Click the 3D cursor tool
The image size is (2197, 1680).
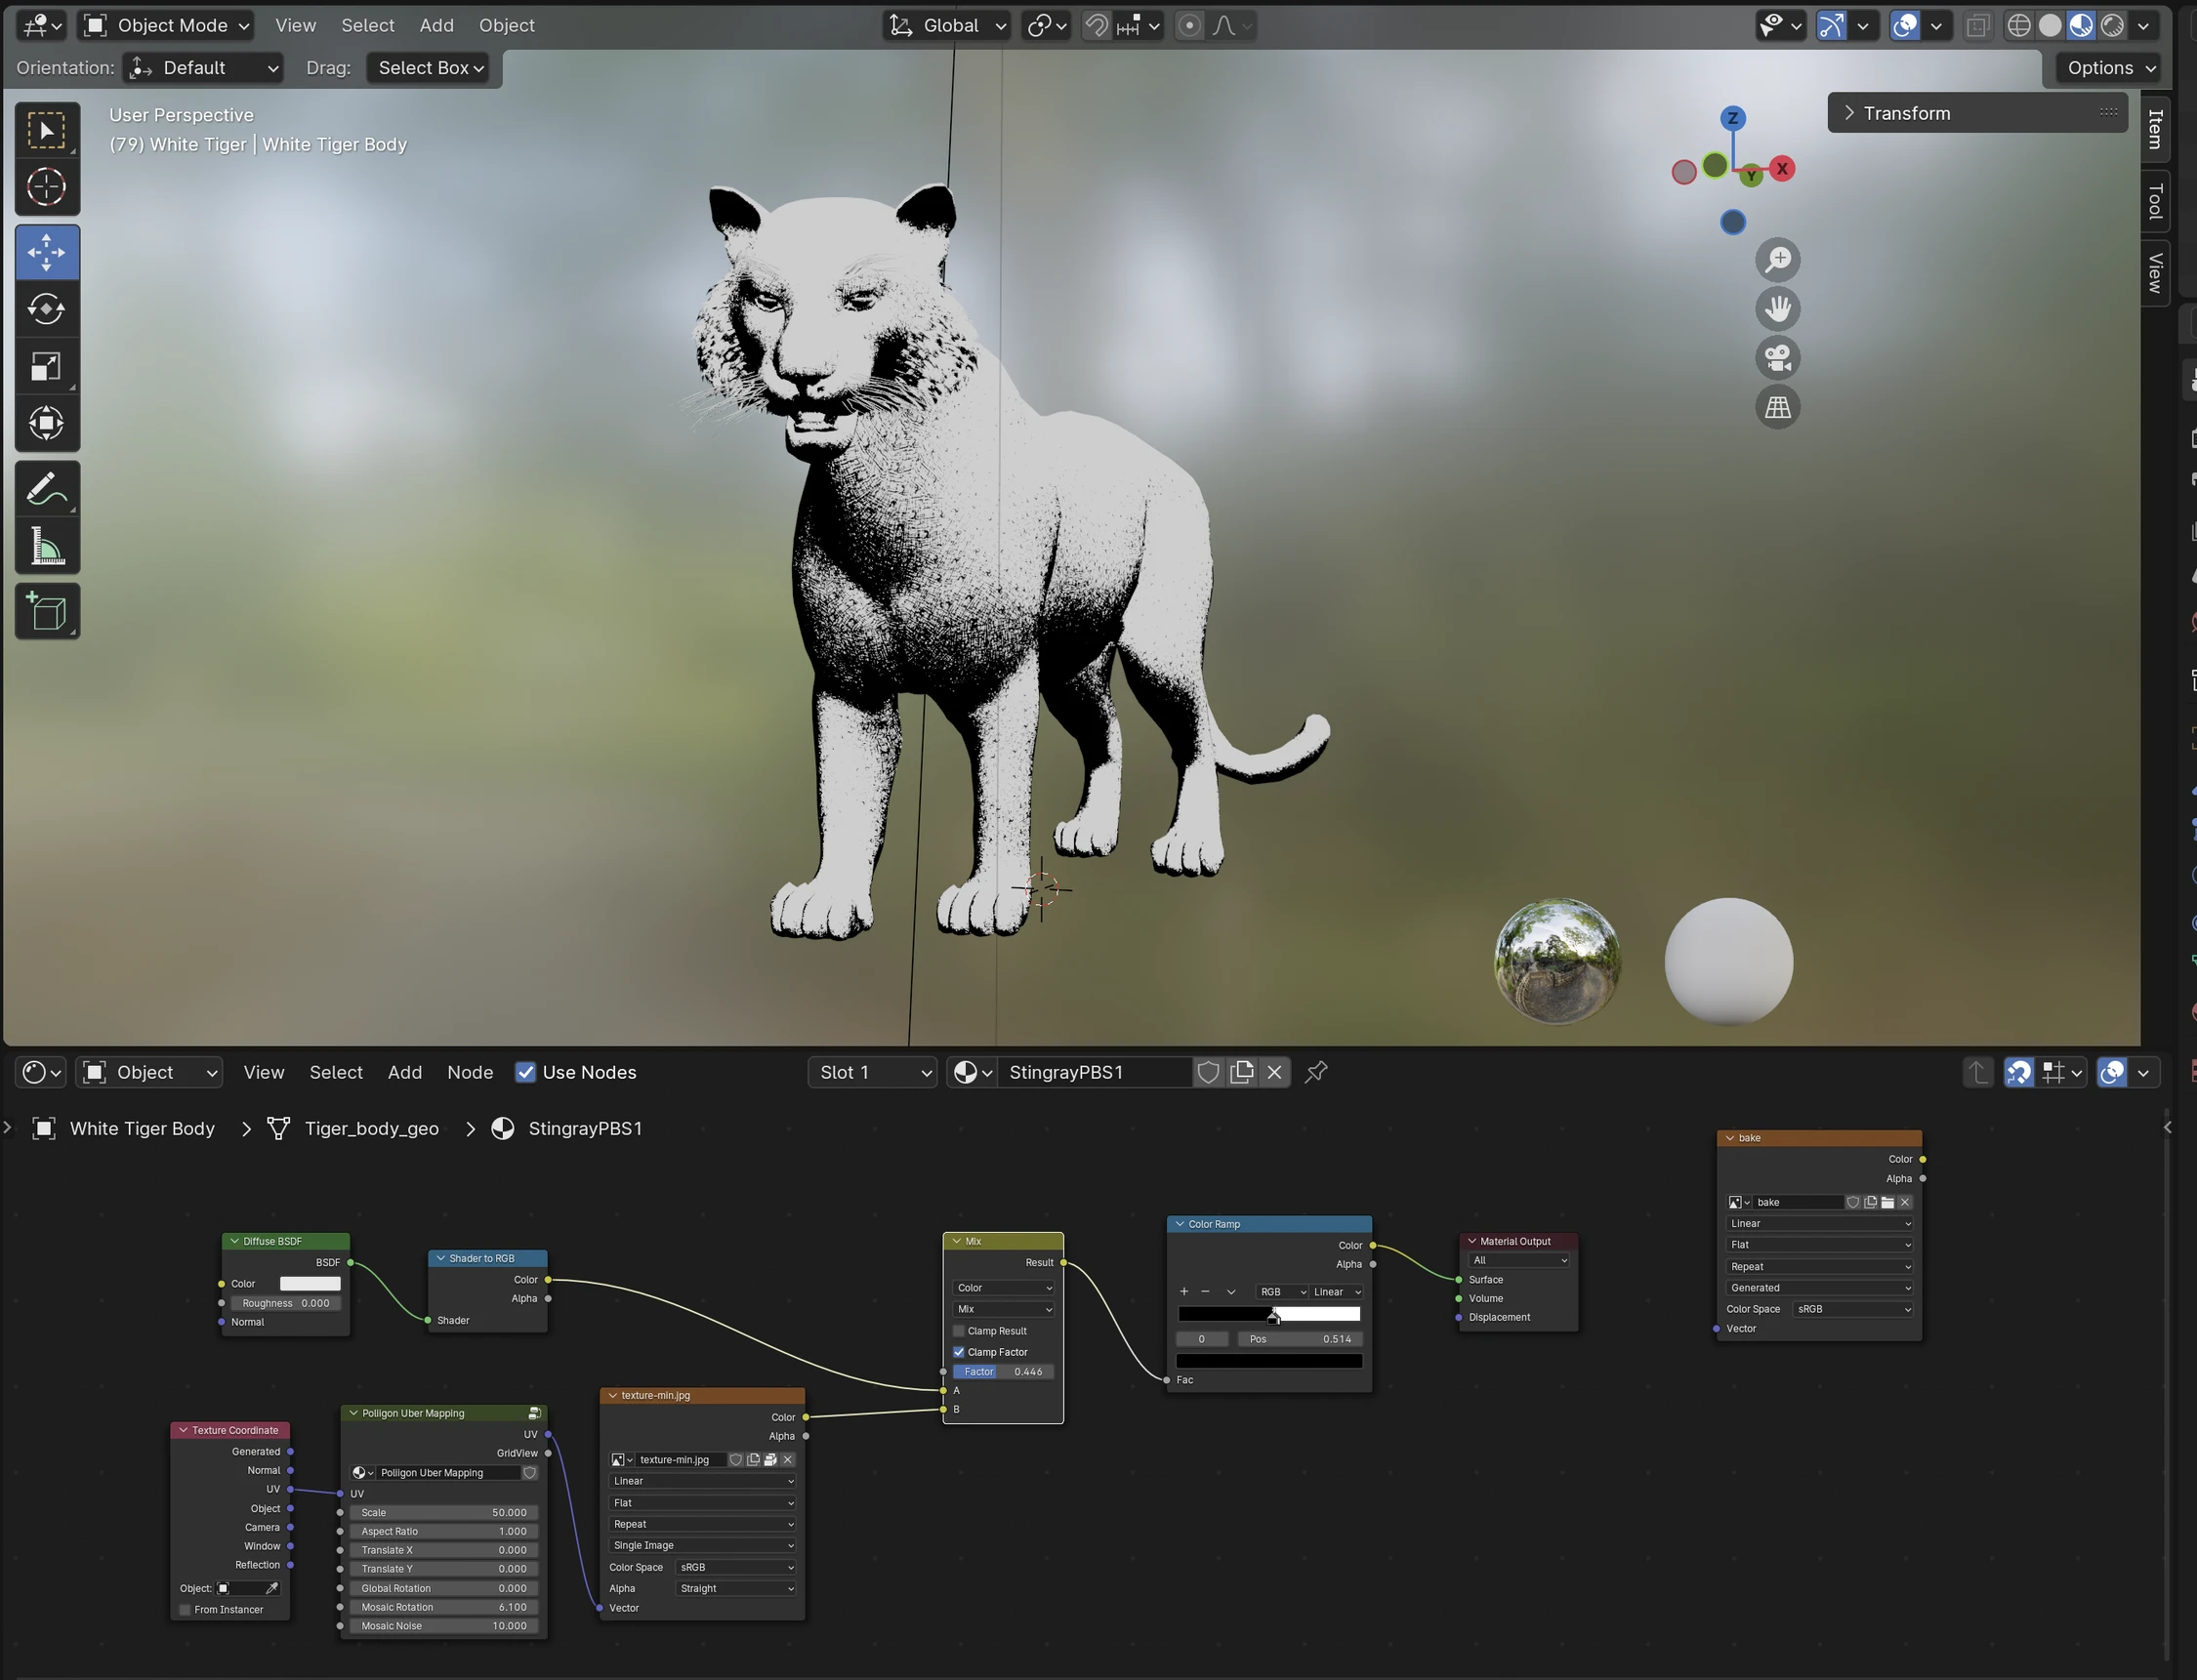46,187
